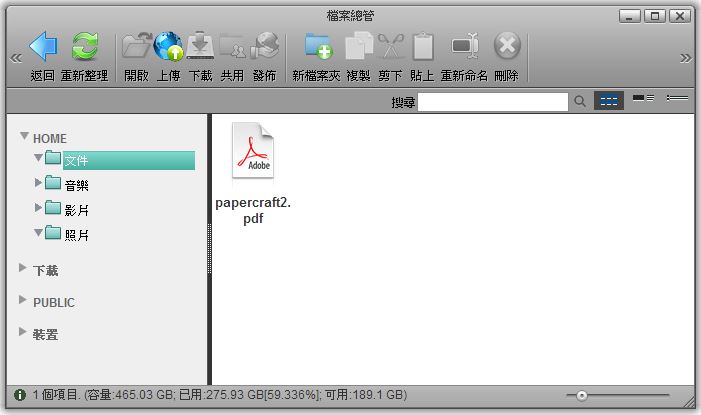Screen dimensions: 701x415
Task: Select the 照片 folder in the tree
Action: click(77, 235)
